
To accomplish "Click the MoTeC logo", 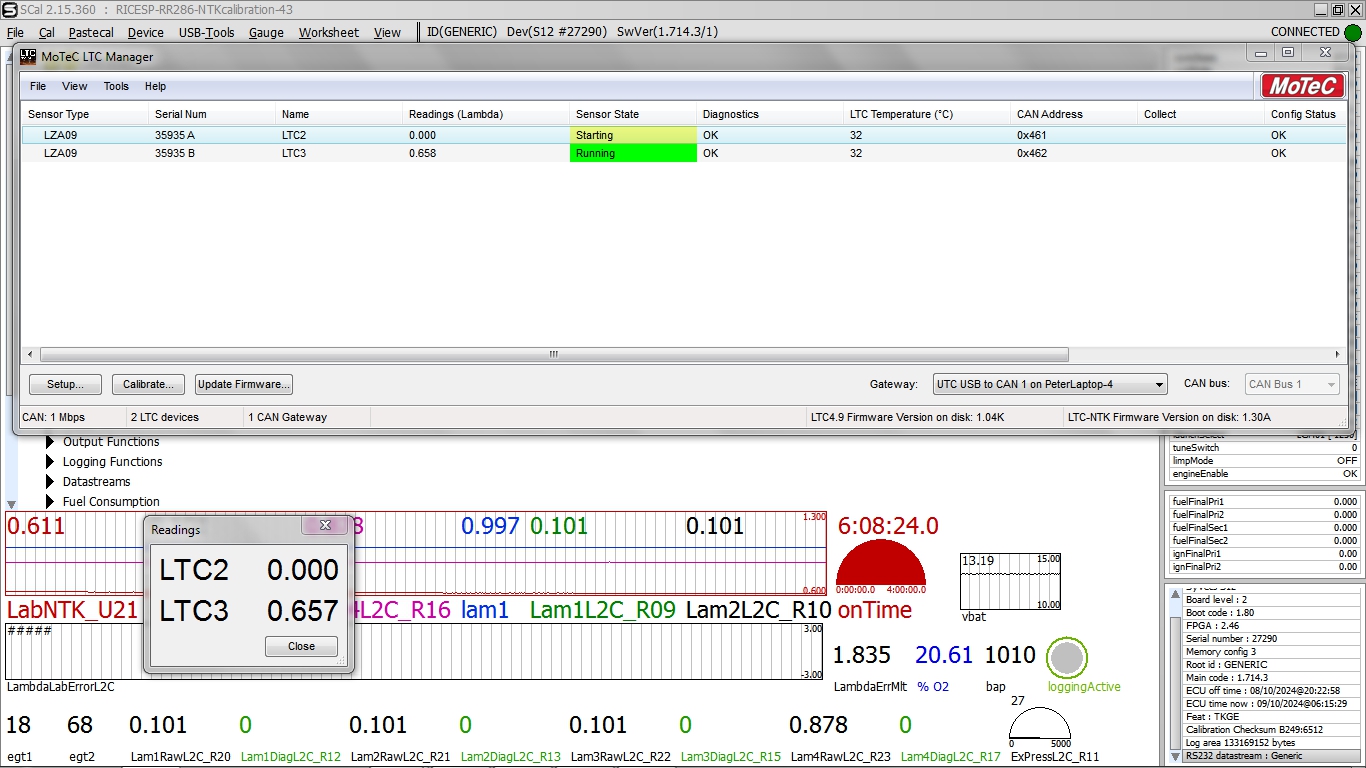I will [1303, 86].
